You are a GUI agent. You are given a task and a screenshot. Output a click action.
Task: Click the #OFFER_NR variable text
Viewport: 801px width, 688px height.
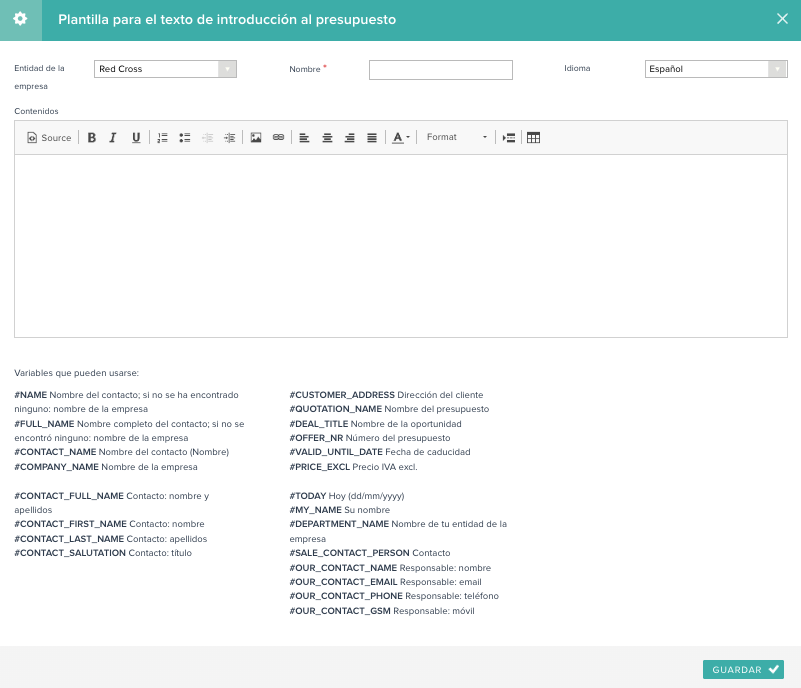(316, 438)
